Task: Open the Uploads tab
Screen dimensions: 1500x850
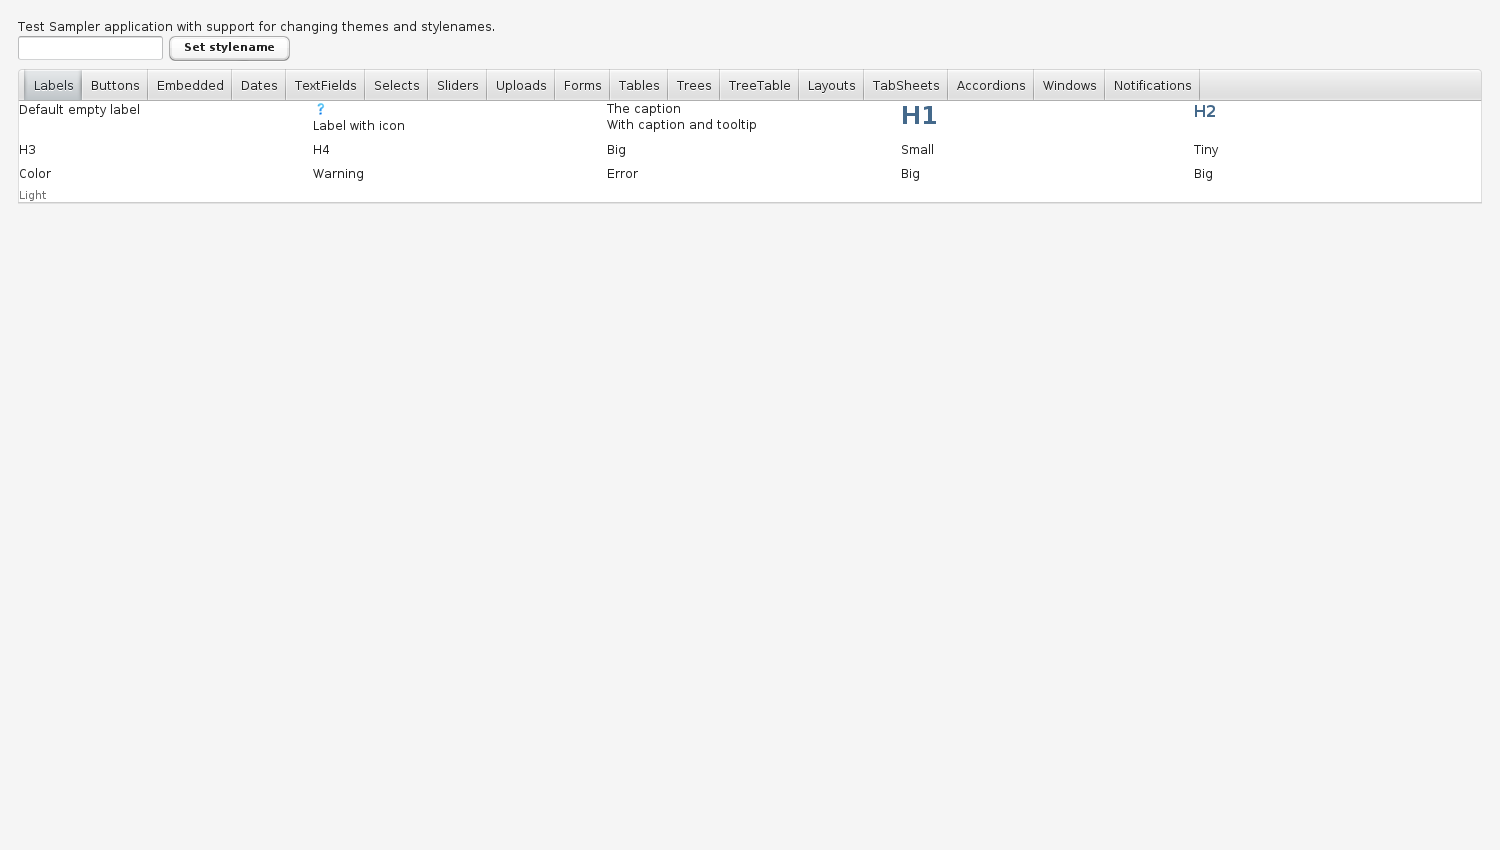Action: pos(521,86)
